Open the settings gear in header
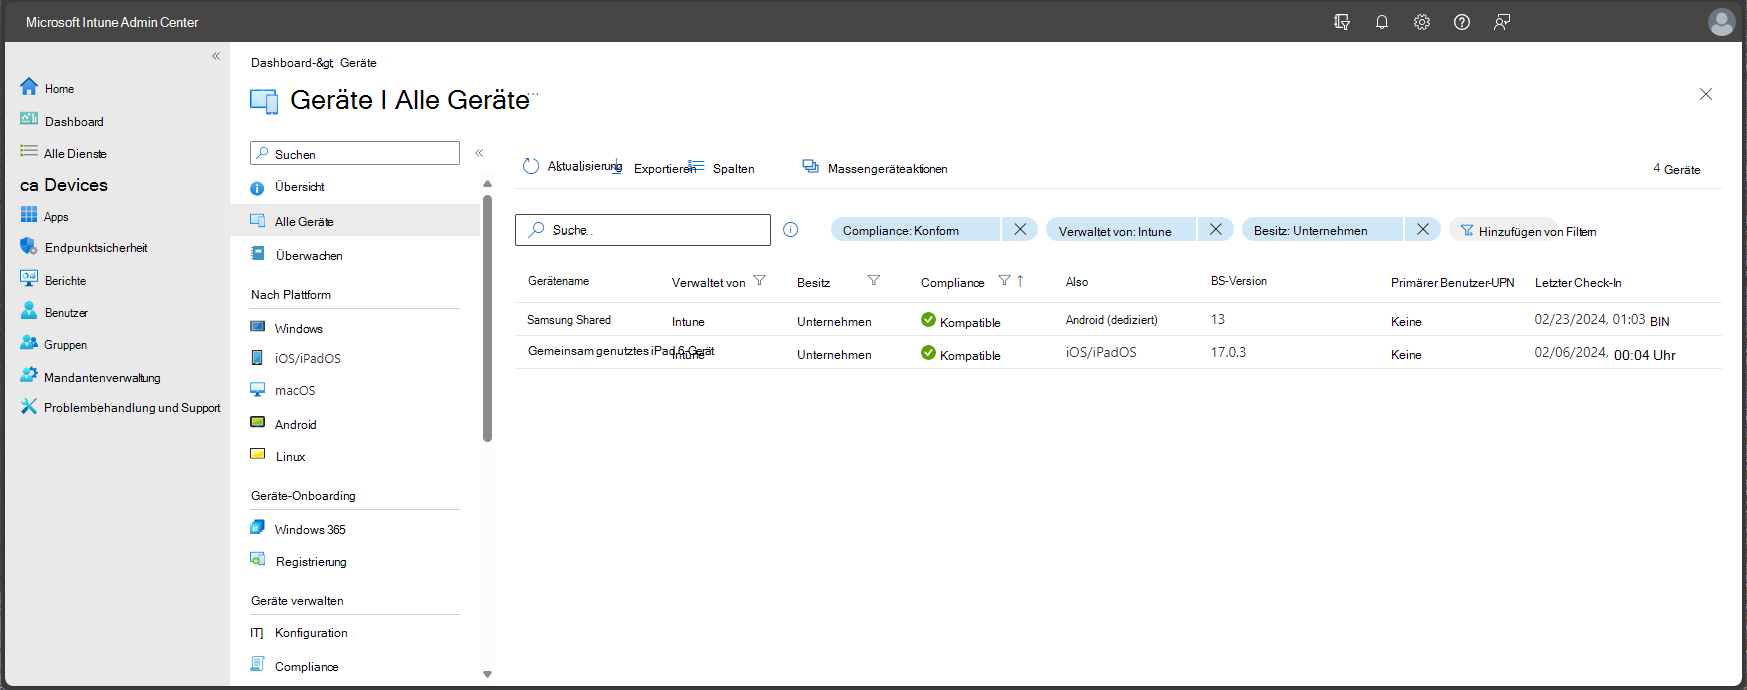Viewport: 1747px width, 690px height. tap(1421, 22)
